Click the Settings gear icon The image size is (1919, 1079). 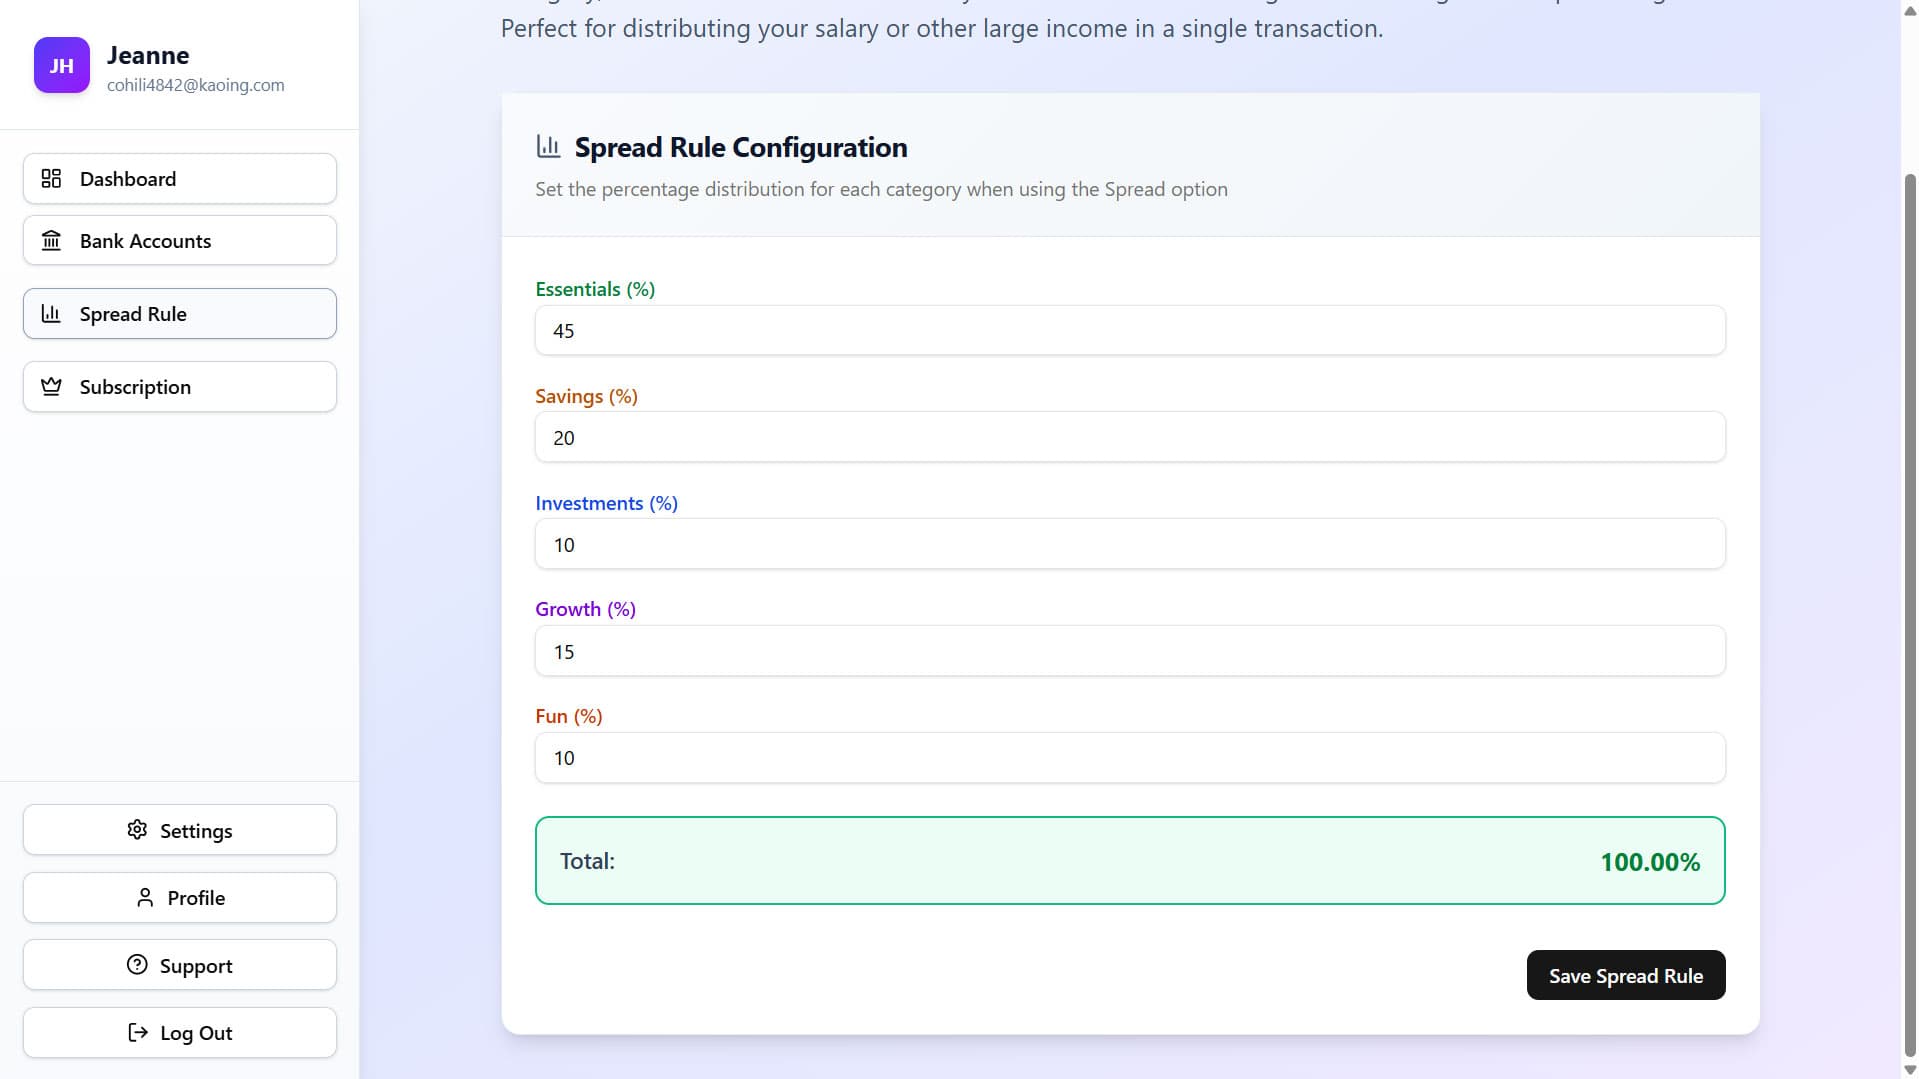coord(137,830)
